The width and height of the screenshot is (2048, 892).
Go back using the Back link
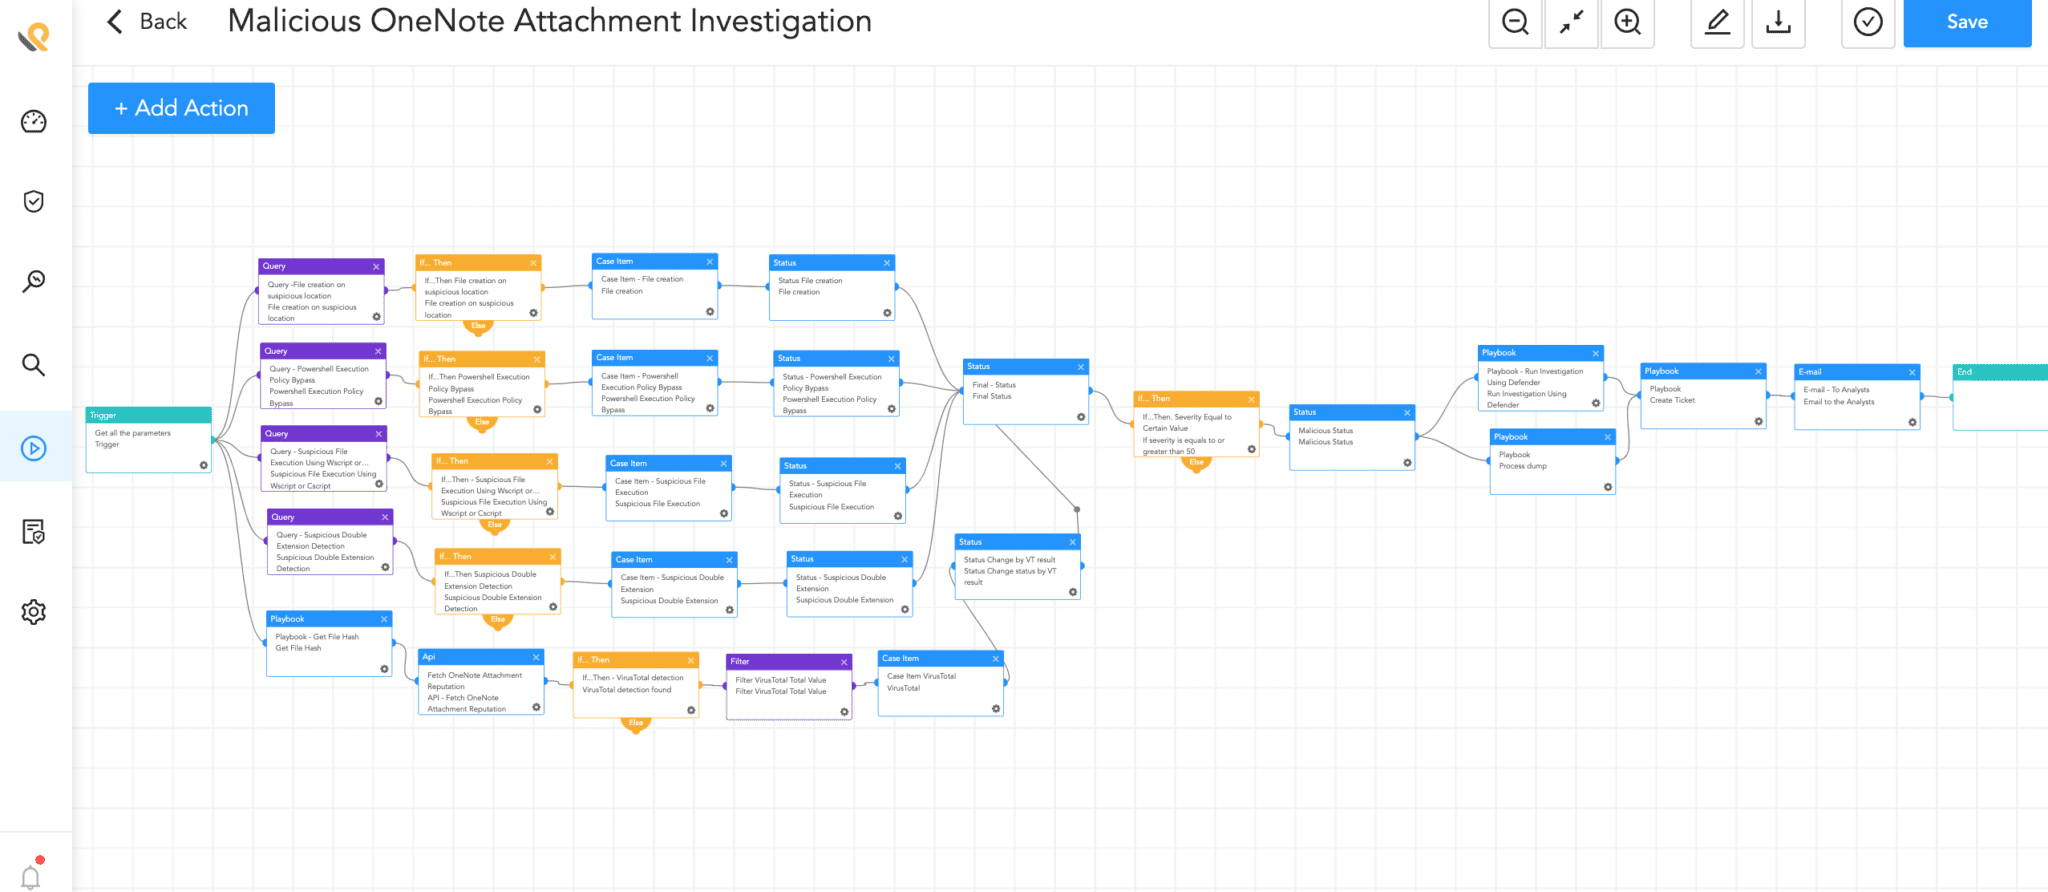tap(147, 22)
